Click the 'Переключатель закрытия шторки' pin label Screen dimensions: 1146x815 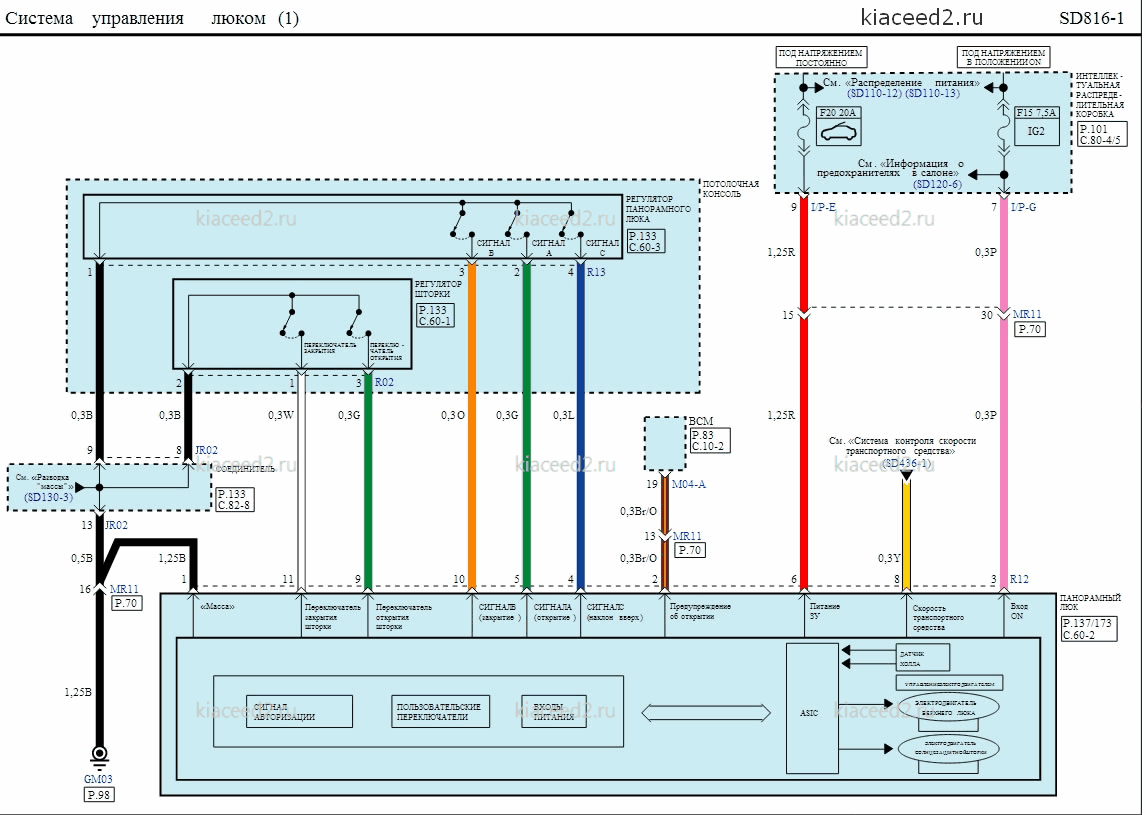click(x=333, y=616)
